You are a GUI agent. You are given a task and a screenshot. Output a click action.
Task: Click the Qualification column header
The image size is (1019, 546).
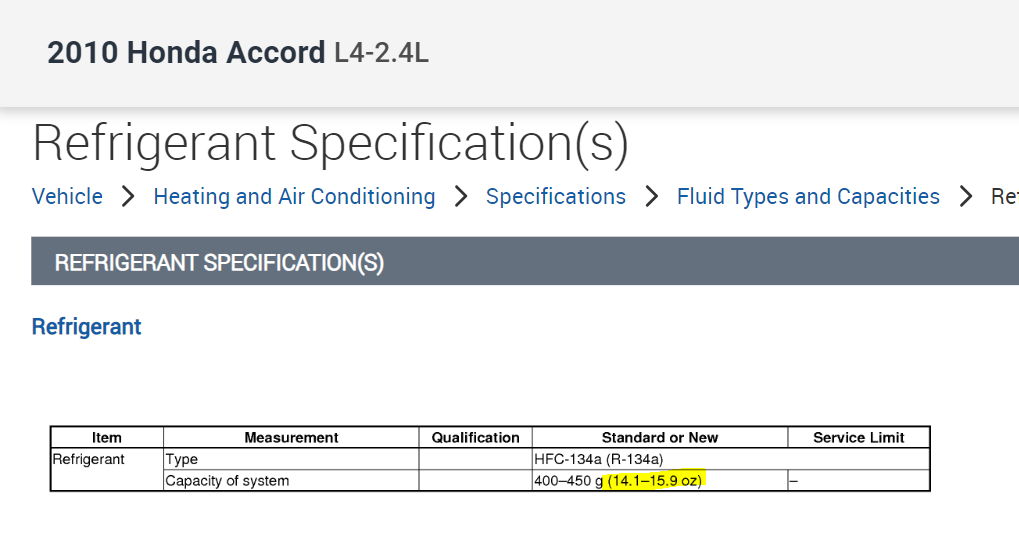[x=475, y=437]
